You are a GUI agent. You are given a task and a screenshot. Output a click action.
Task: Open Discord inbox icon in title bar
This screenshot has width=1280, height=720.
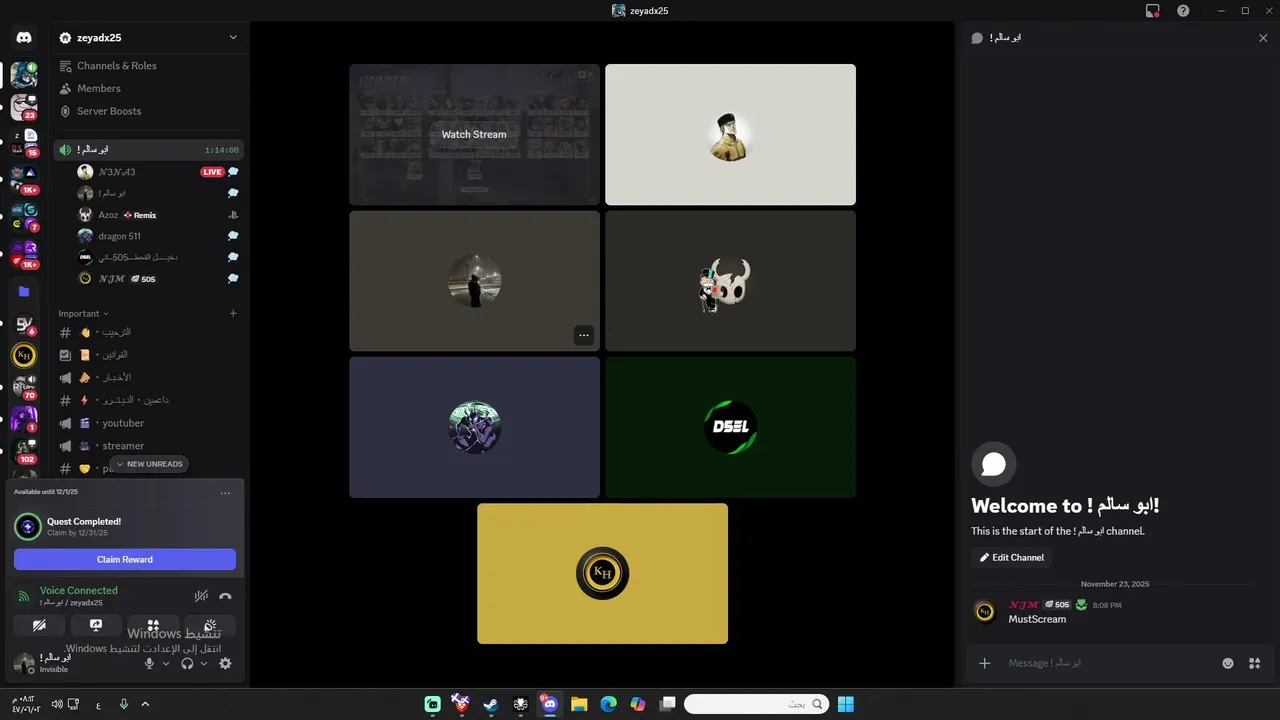click(1153, 11)
